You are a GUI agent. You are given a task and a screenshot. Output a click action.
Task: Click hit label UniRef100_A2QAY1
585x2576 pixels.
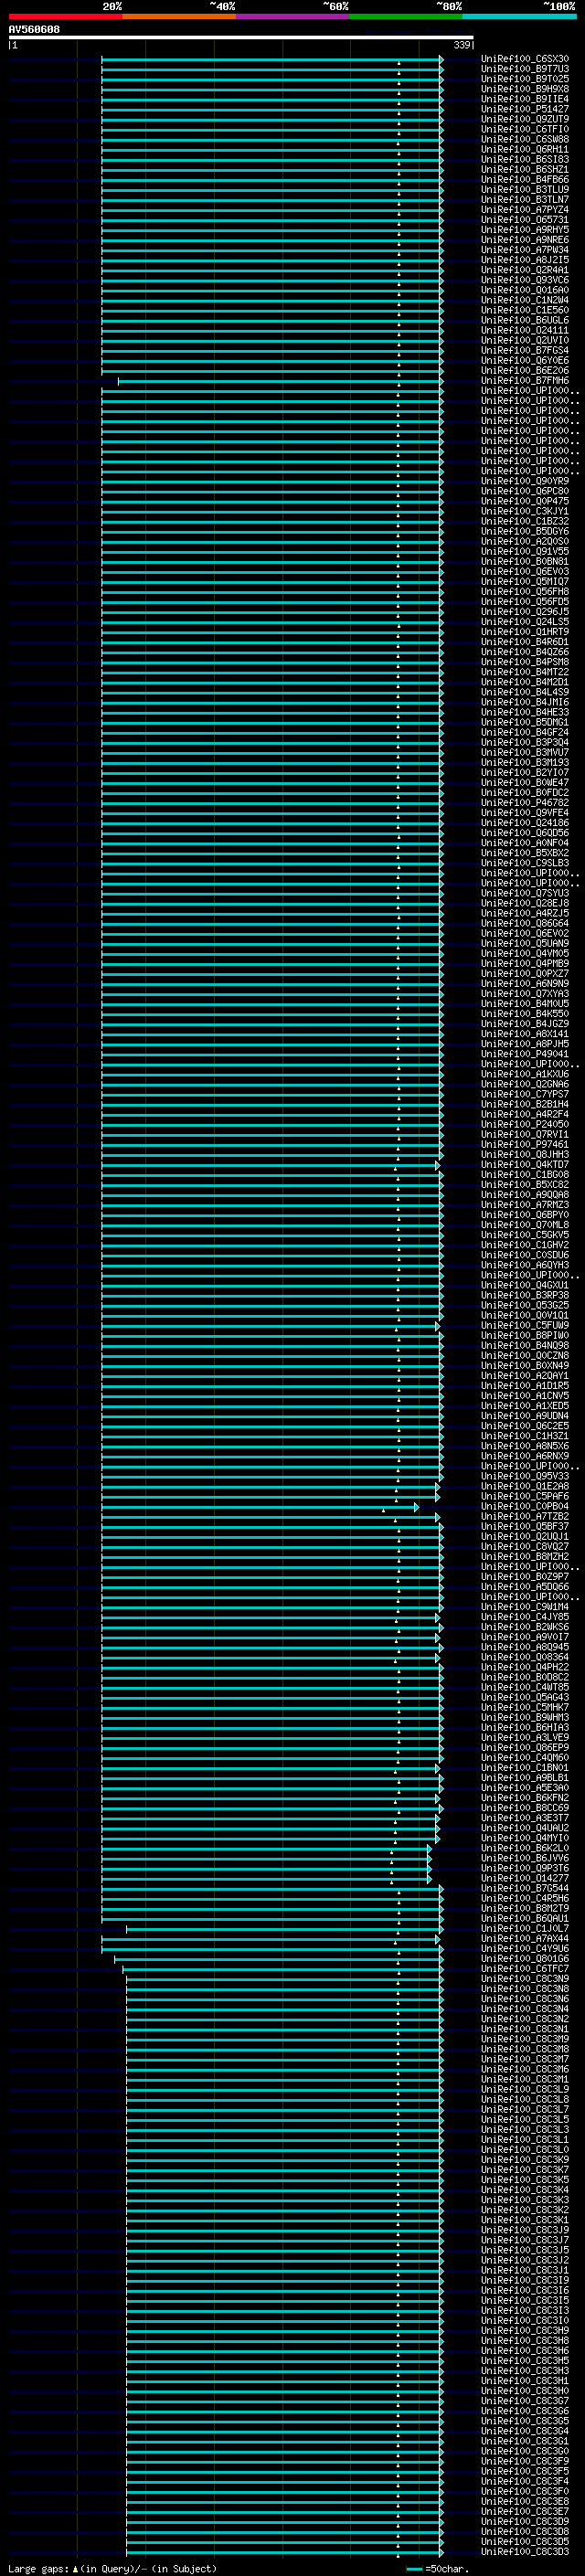pyautogui.click(x=525, y=1376)
